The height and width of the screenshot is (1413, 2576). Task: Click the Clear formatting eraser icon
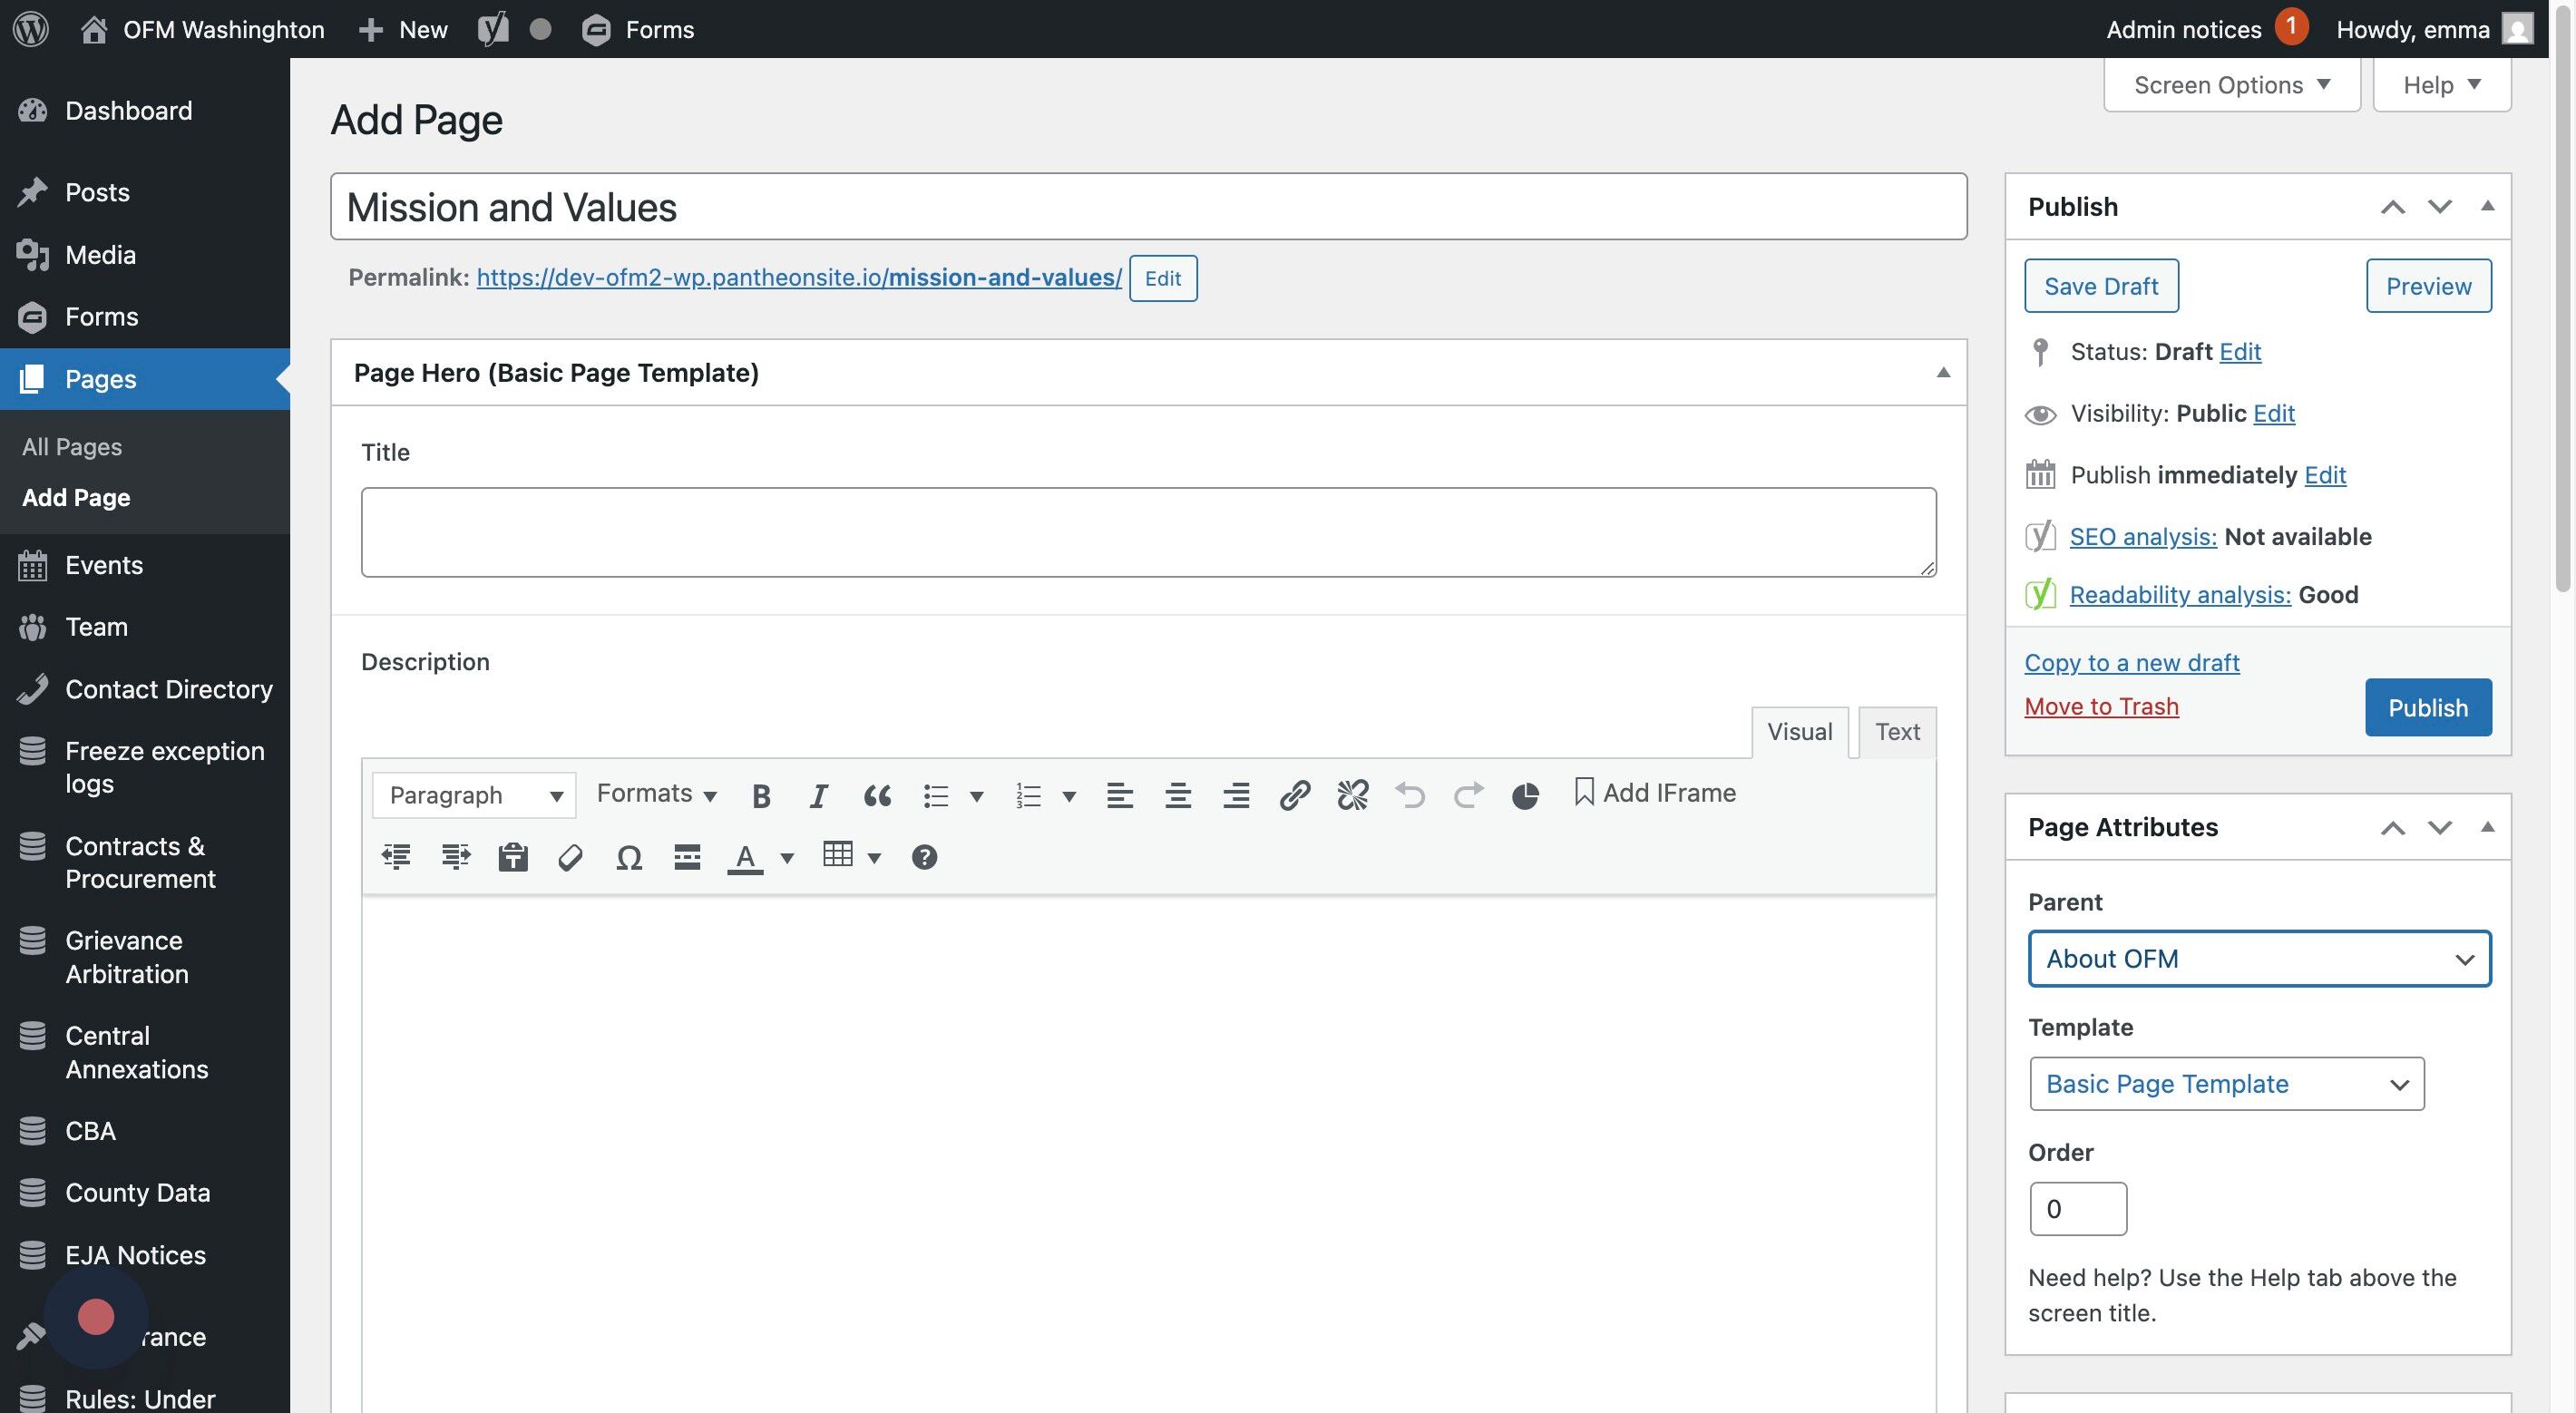[x=570, y=857]
